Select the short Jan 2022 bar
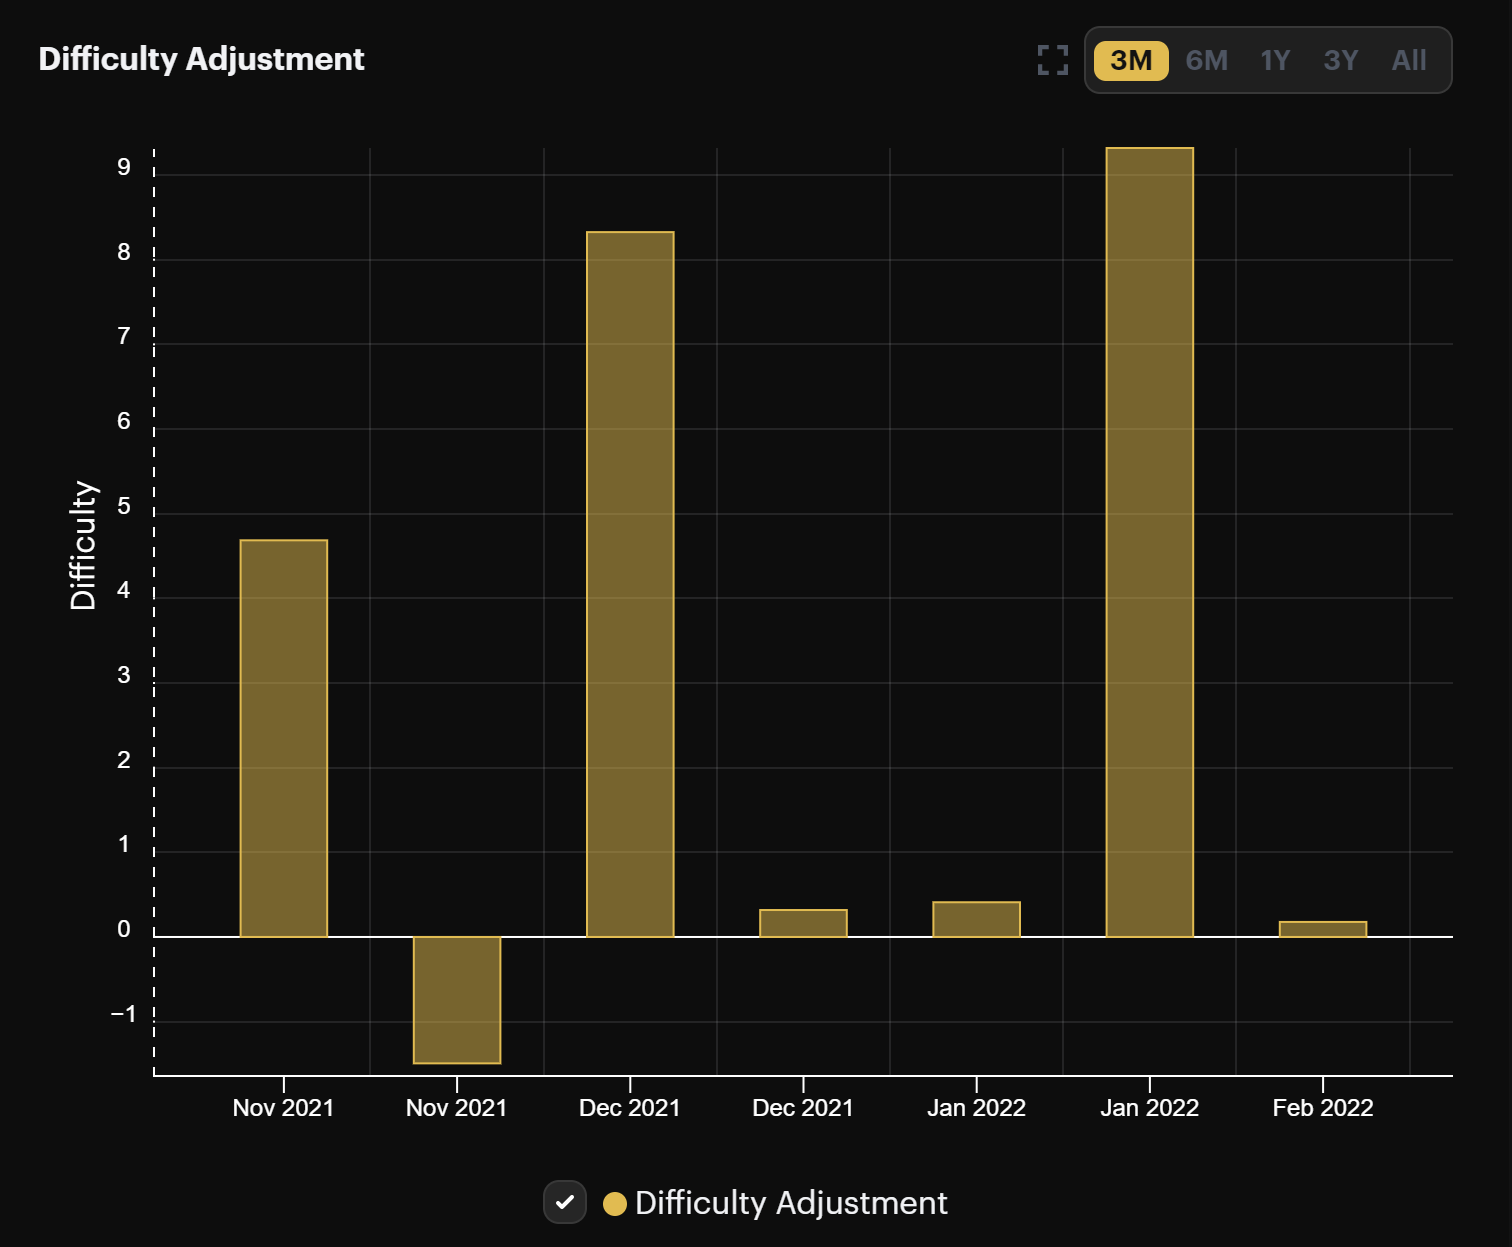 click(977, 917)
